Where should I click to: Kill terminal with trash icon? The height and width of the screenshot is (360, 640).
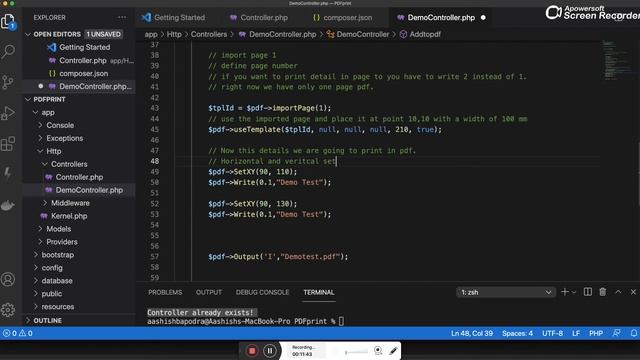pos(603,292)
